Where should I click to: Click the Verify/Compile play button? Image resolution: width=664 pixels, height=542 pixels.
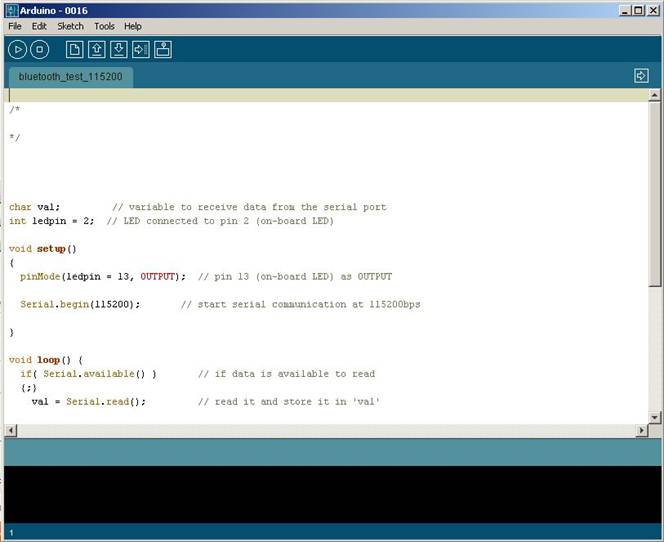coord(17,50)
